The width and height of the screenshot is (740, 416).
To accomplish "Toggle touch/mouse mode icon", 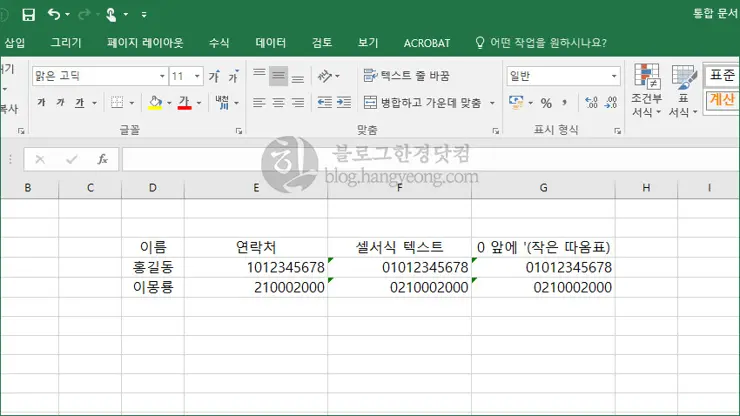I will [111, 15].
